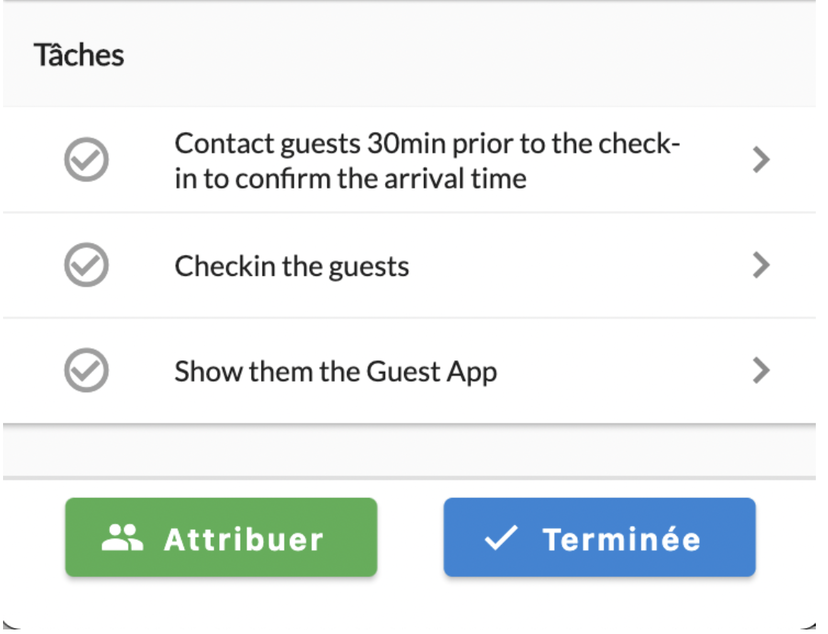Expand the Show them the Guest App chevron
Screen dimensions: 828x634
coord(761,370)
